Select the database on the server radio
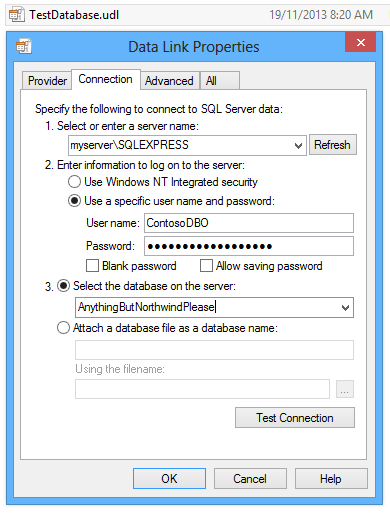 pos(63,286)
